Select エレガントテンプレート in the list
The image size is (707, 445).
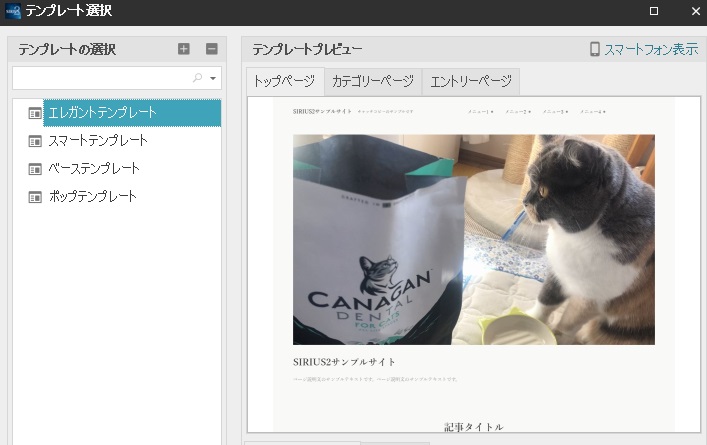point(132,113)
